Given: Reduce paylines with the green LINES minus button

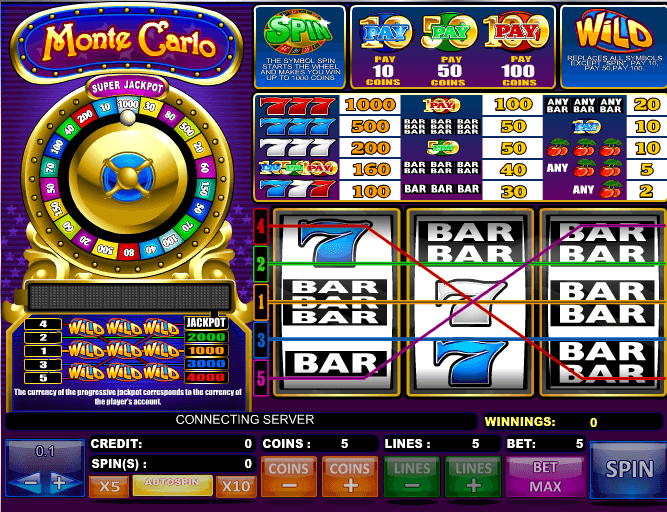Looking at the screenshot, I should coord(411,477).
